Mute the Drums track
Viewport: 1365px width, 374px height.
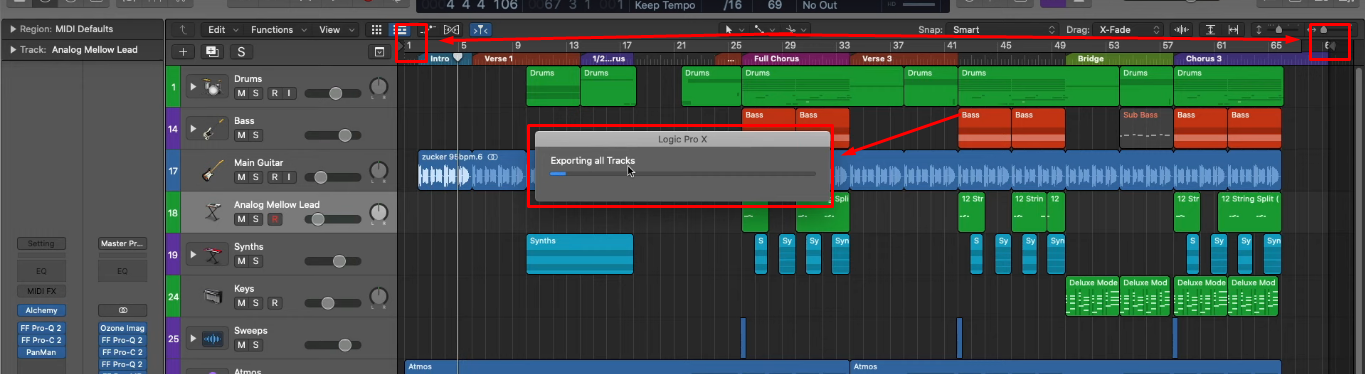(x=241, y=93)
